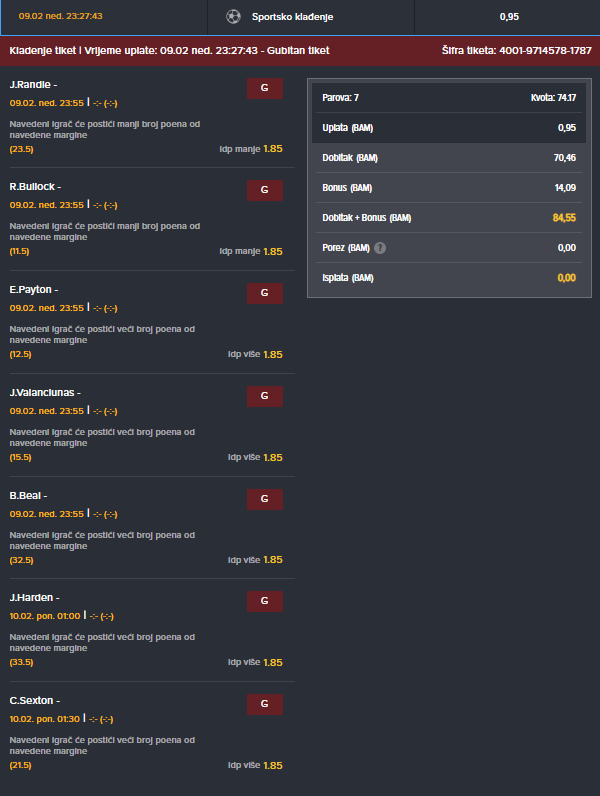The width and height of the screenshot is (600, 796).
Task: Click the C.Sexton Idp više 1.85 odds
Action: 255,766
